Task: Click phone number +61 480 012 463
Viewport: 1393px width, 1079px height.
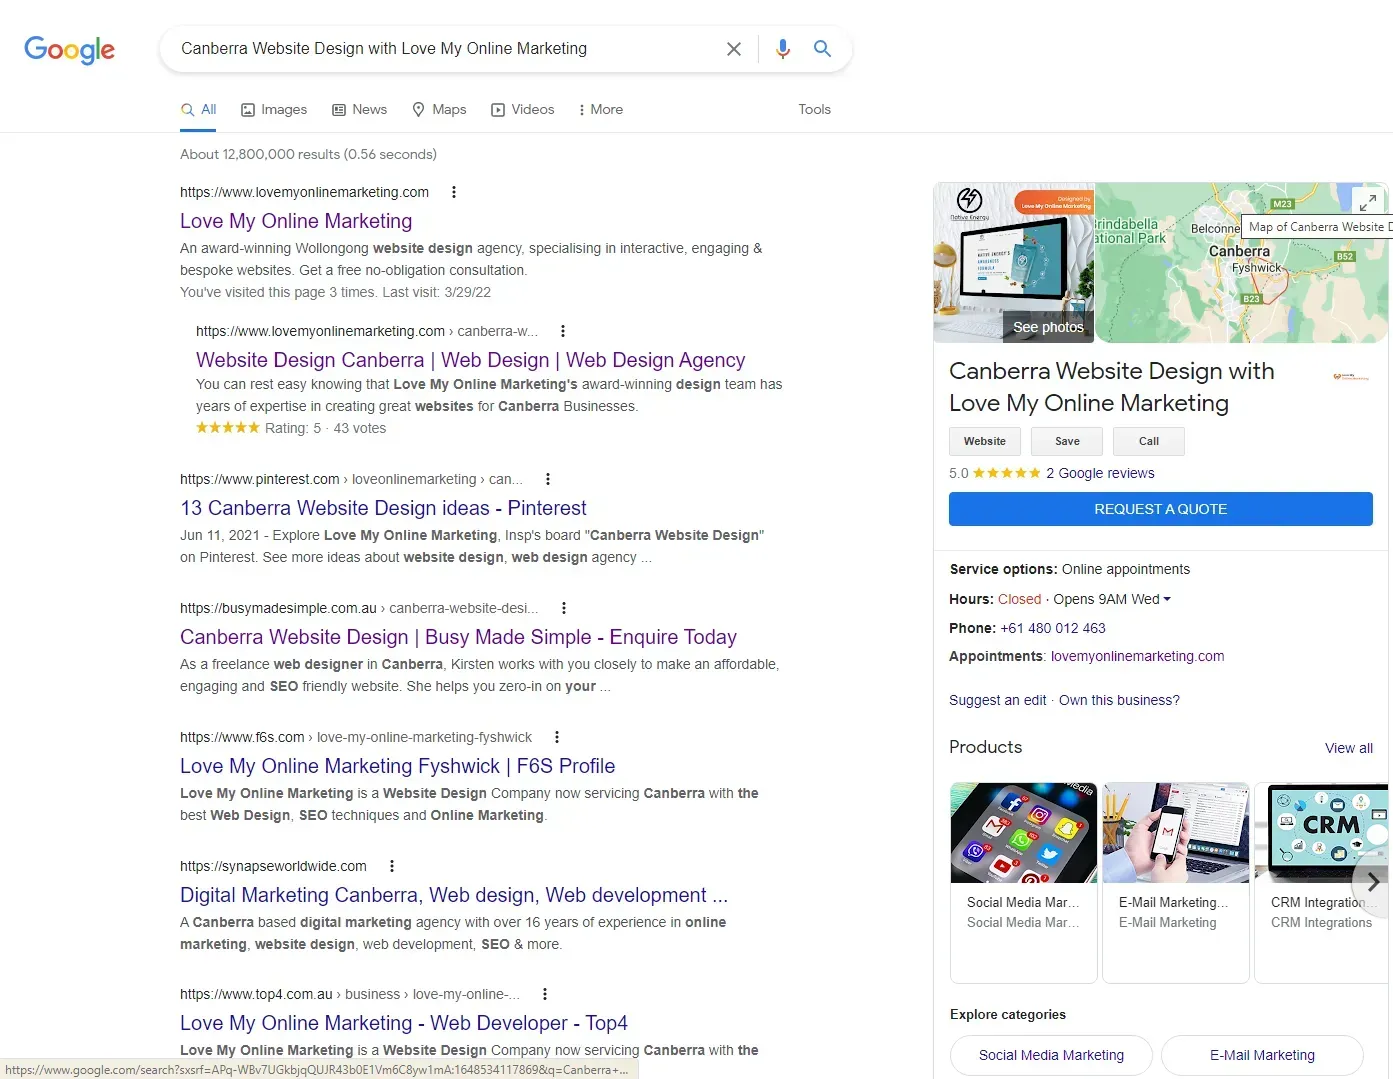Action: (x=1053, y=628)
